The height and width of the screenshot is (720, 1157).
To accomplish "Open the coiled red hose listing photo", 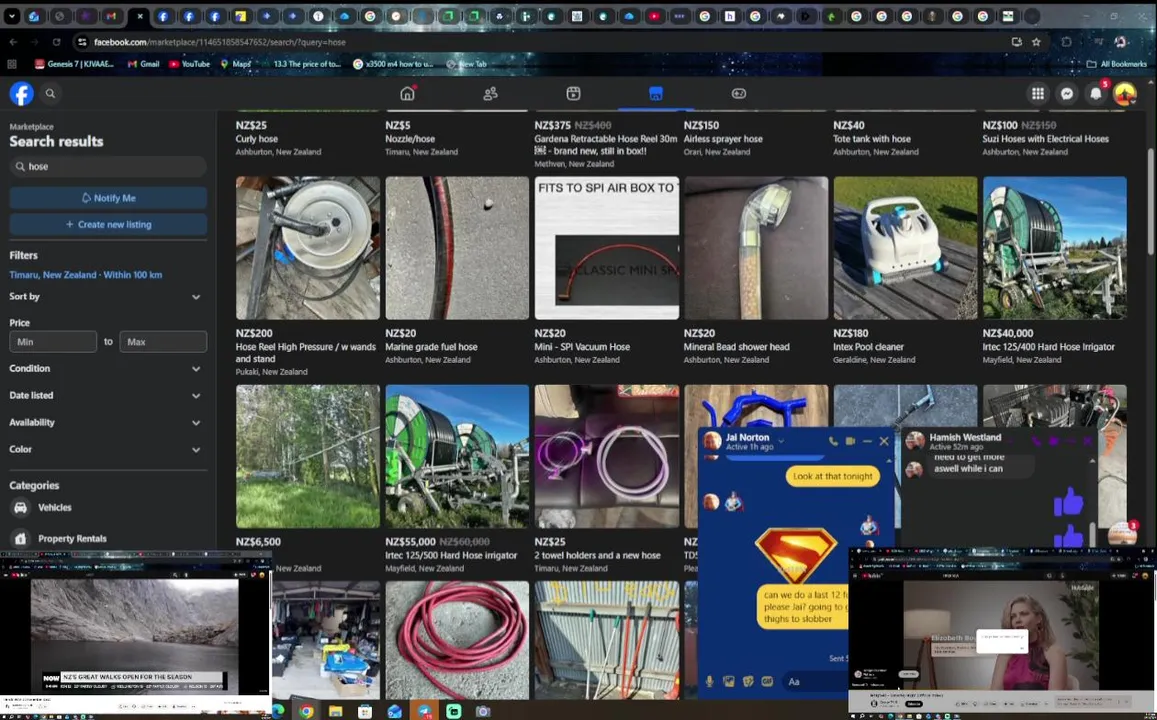I will 457,640.
